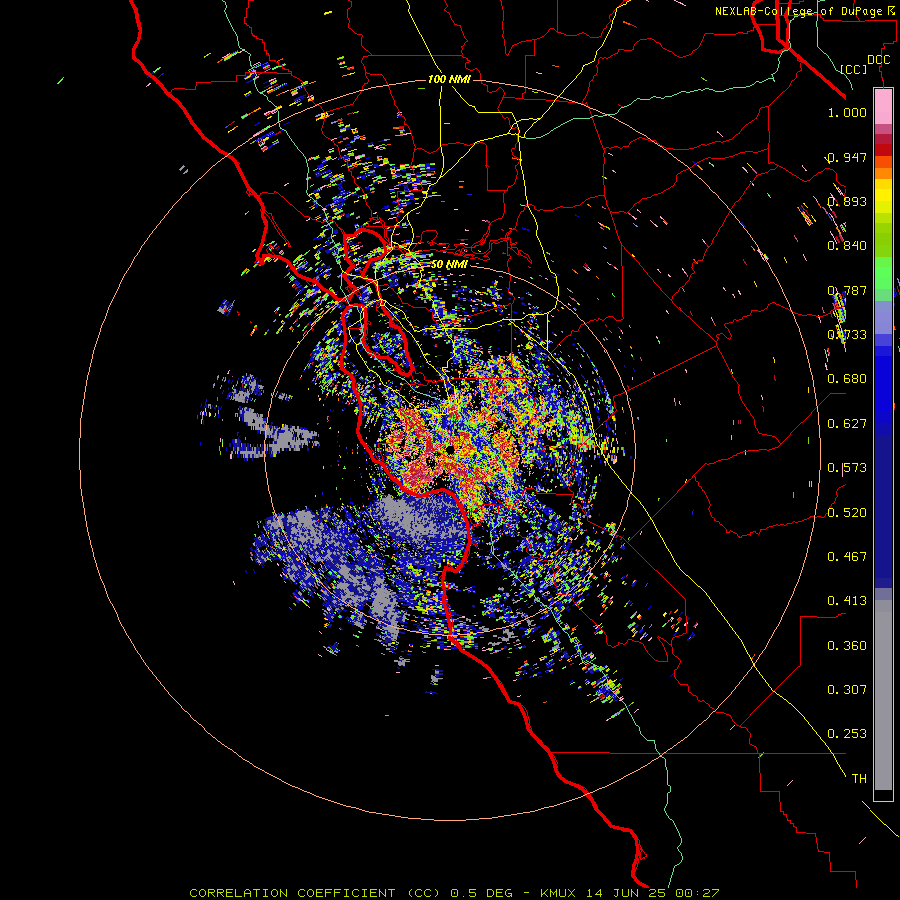Select the 0.787 scale value

tap(847, 290)
